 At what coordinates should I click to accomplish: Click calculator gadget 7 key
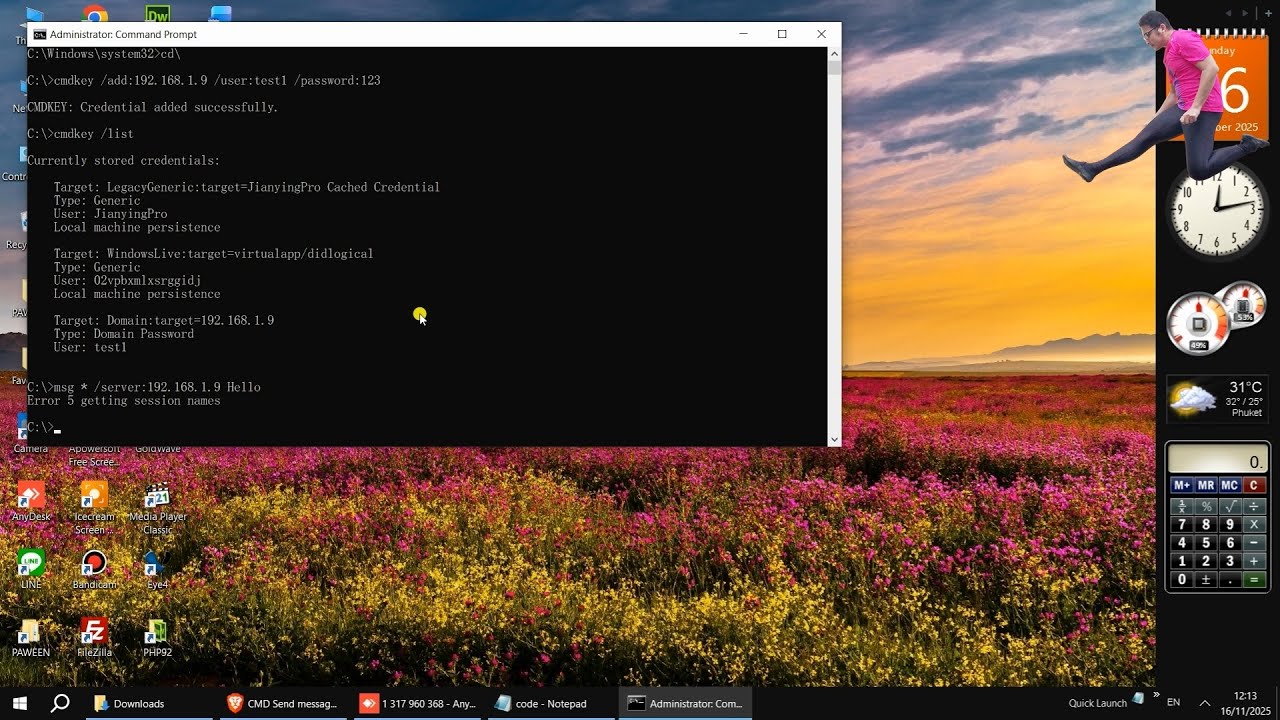coord(1182,524)
